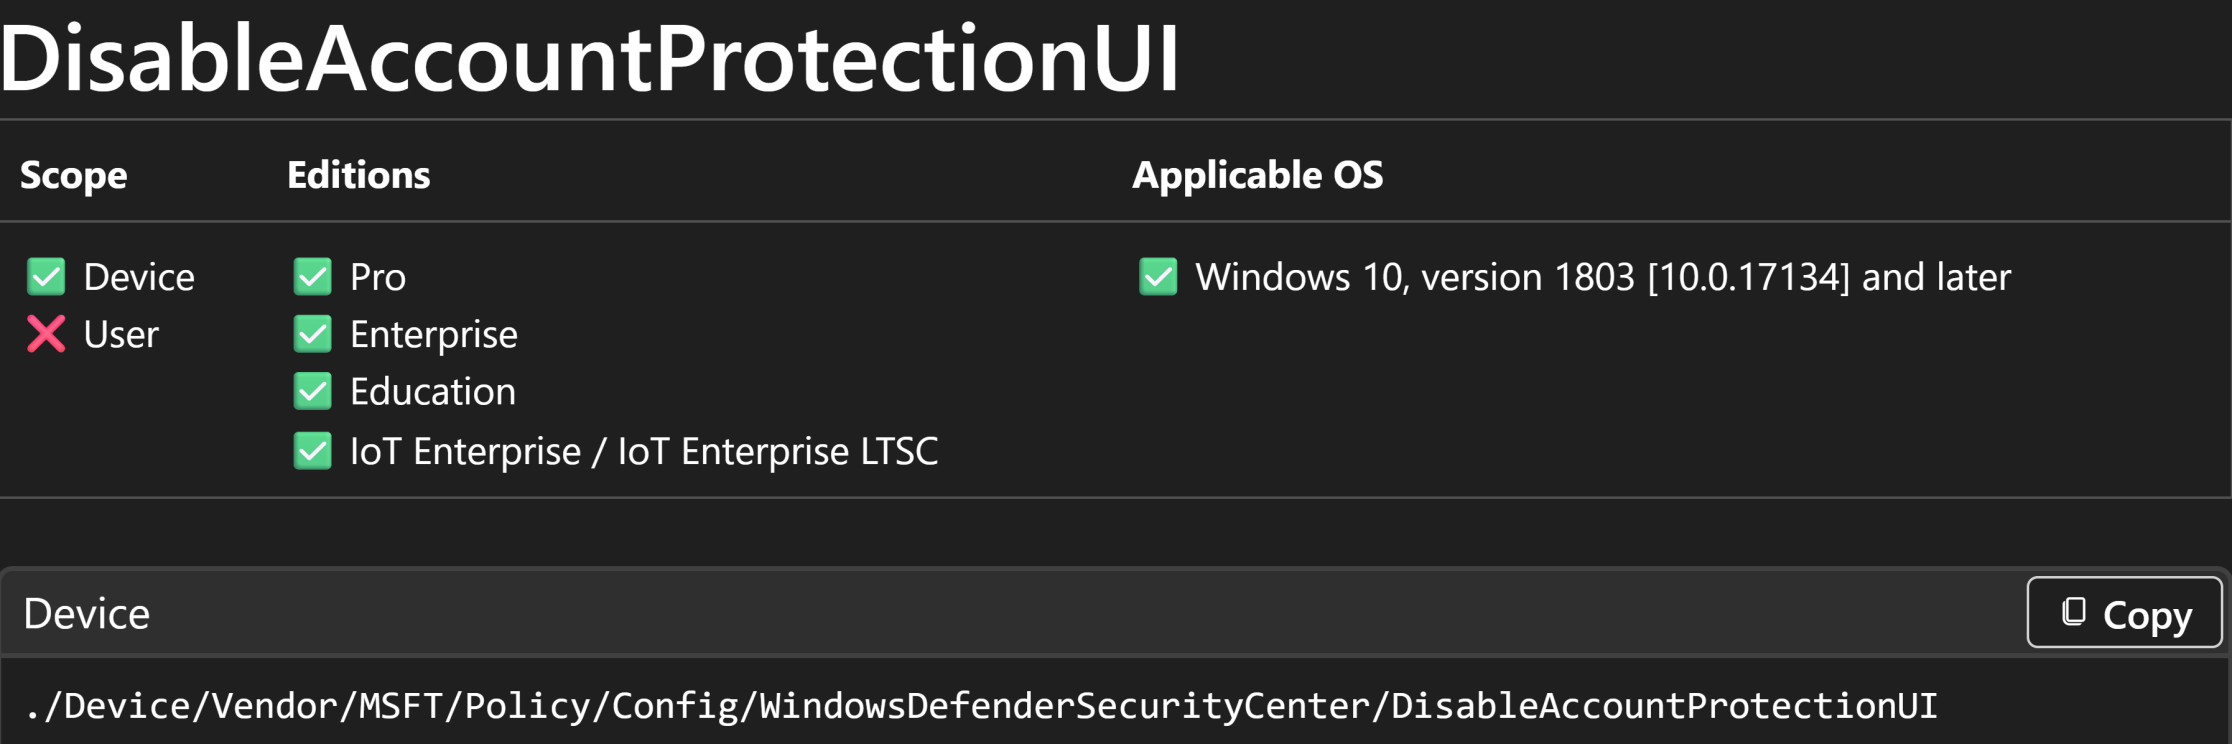Click the checkmark beside IoT Enterprise LTSC

click(313, 451)
